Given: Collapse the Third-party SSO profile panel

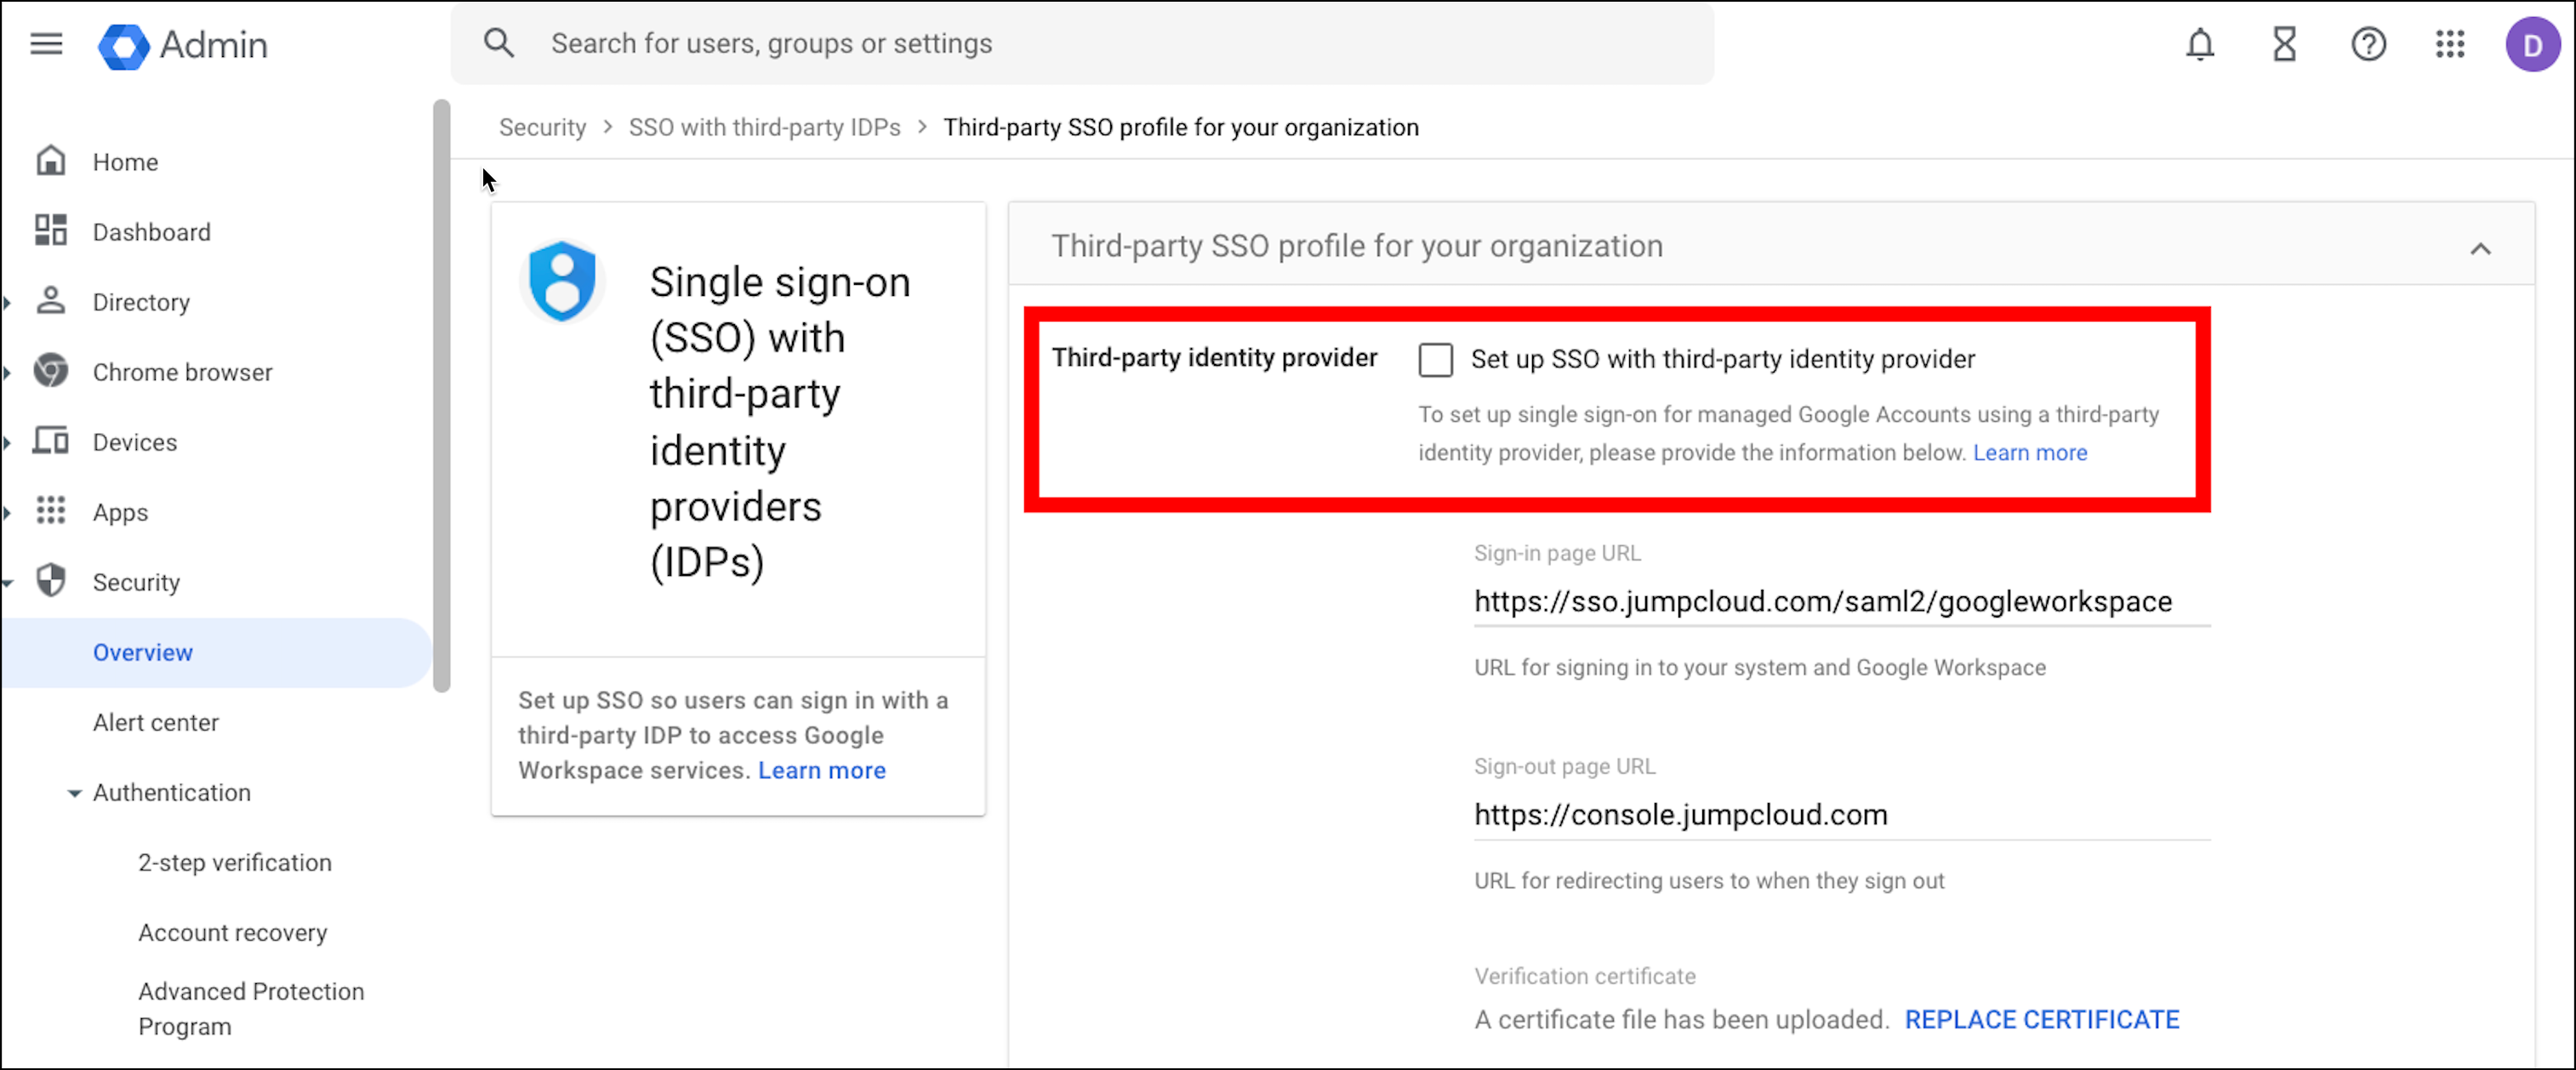Looking at the screenshot, I should point(2480,248).
